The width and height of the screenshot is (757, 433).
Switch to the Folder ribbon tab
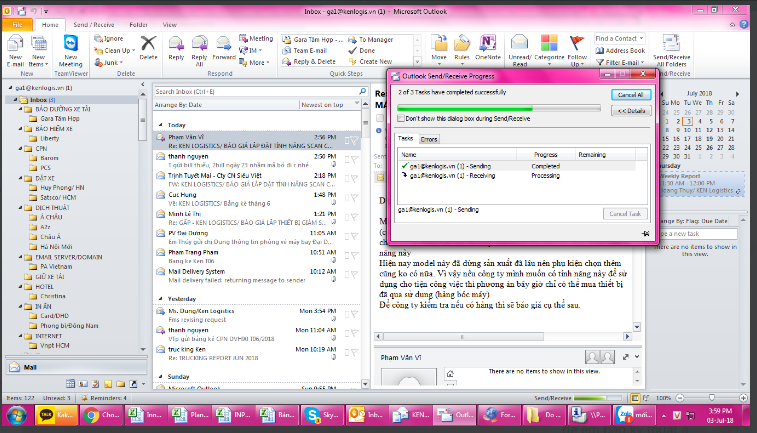[138, 25]
